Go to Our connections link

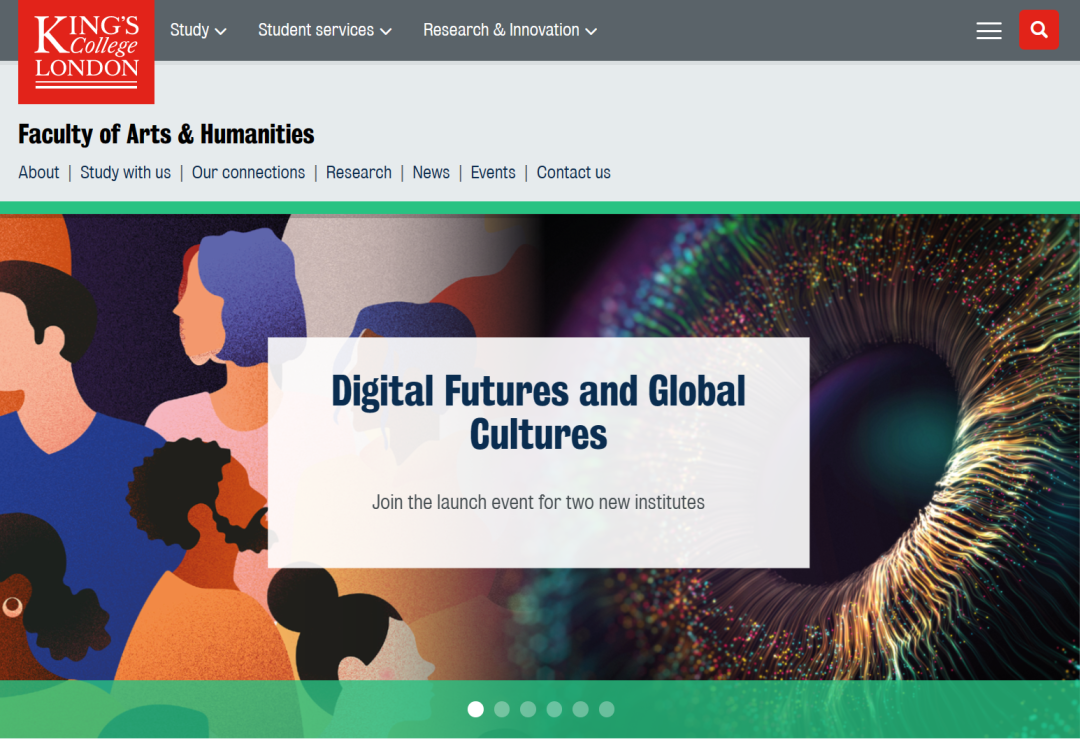(248, 172)
